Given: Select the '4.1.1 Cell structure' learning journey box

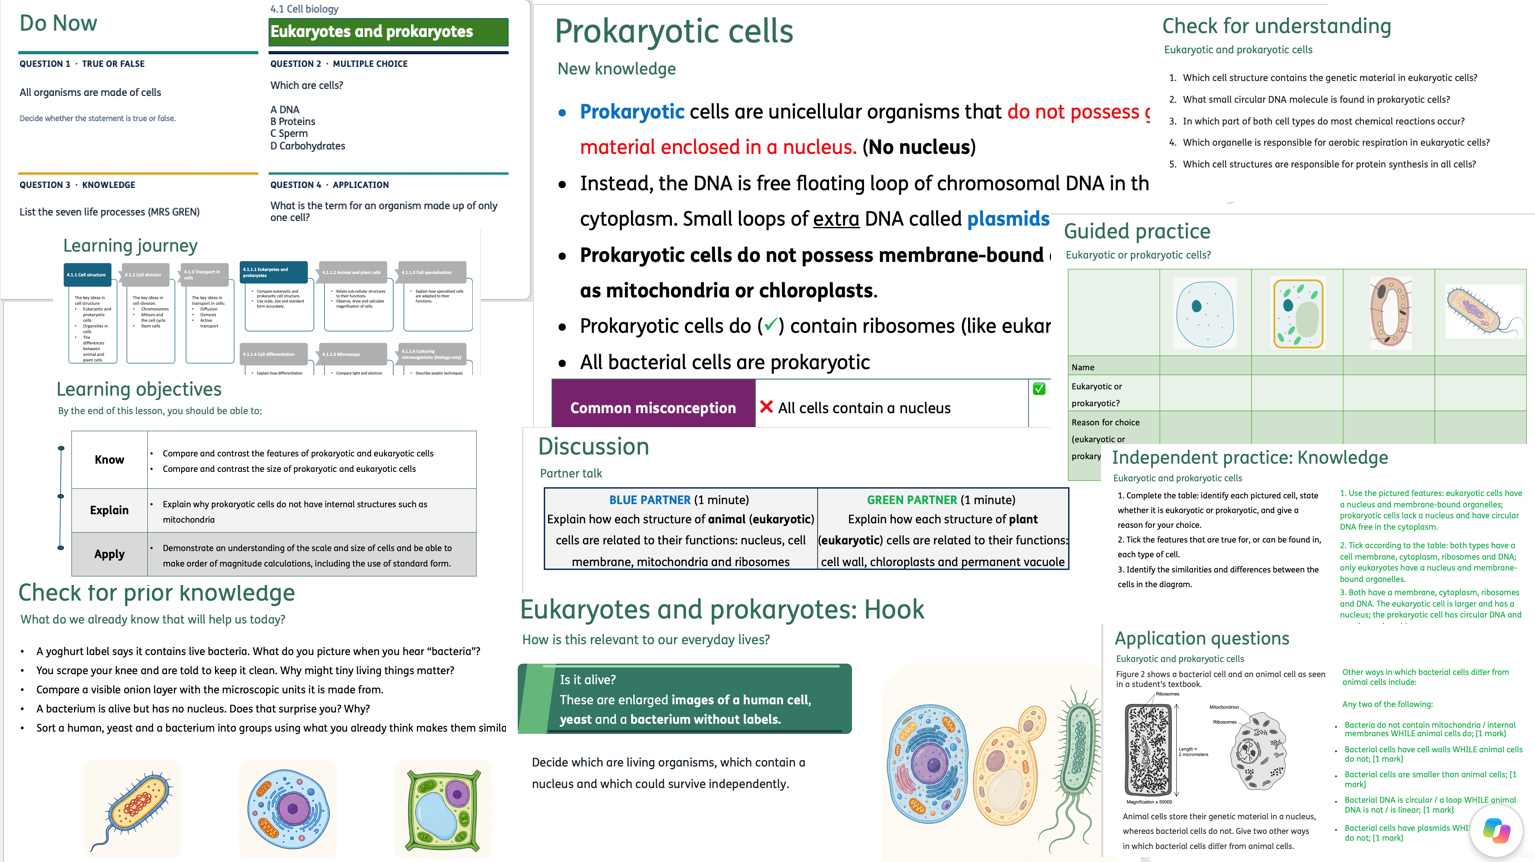Looking at the screenshot, I should (x=87, y=274).
